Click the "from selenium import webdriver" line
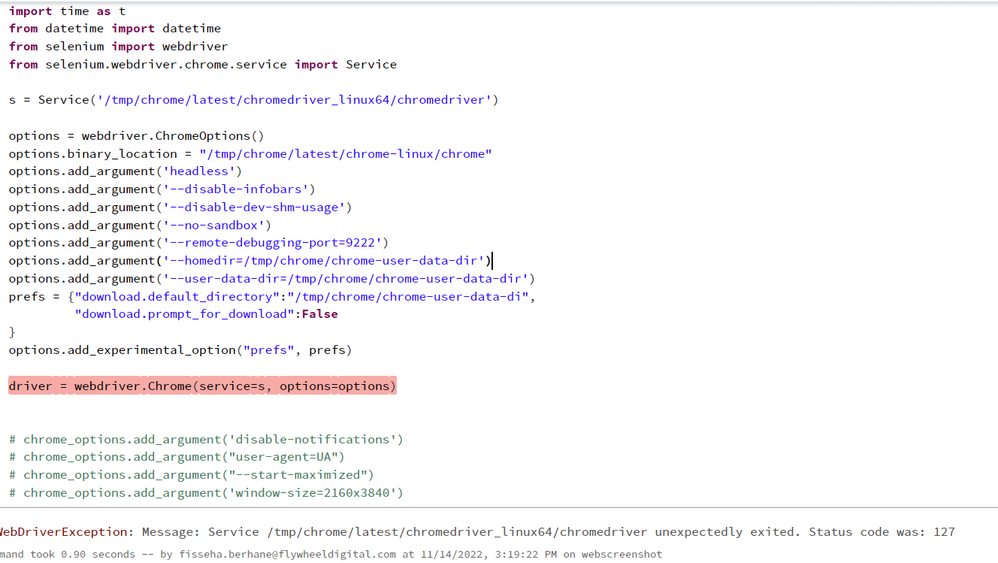 tap(118, 47)
